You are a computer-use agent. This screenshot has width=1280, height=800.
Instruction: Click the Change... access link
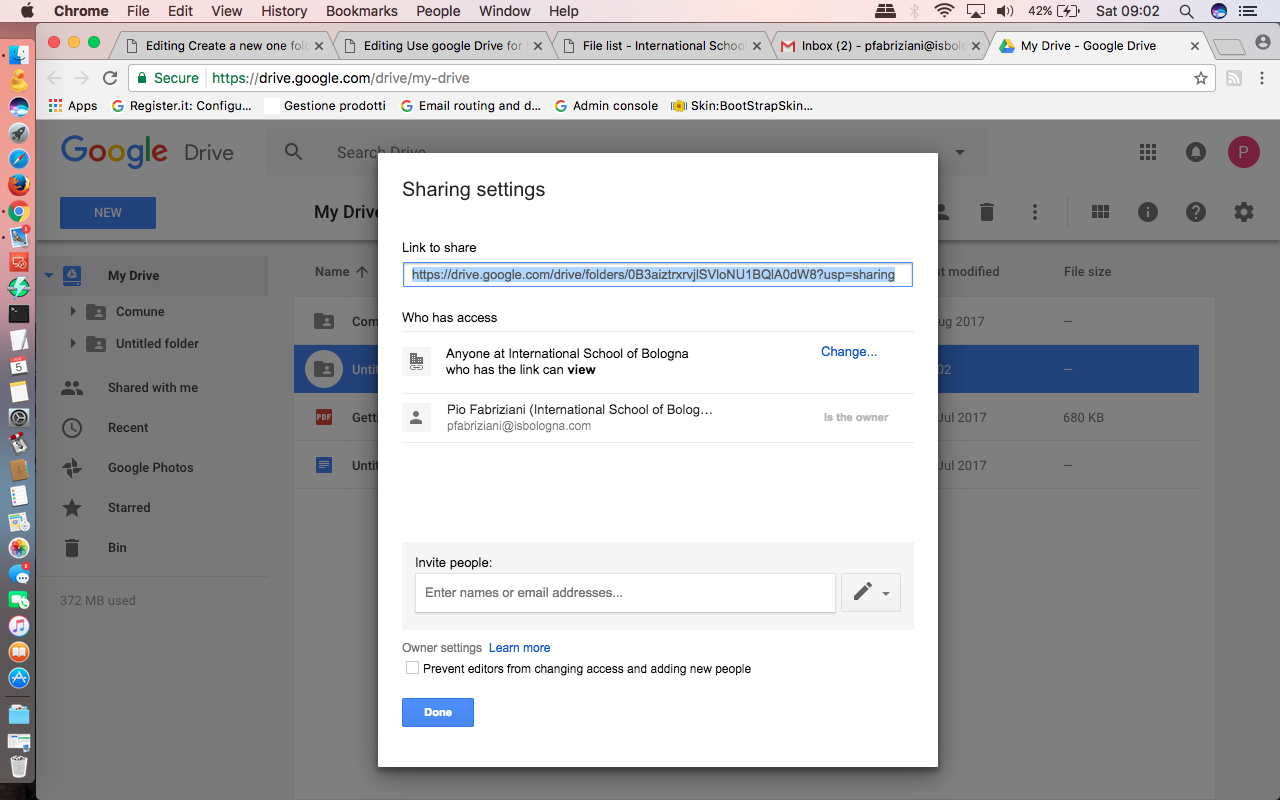(x=849, y=352)
